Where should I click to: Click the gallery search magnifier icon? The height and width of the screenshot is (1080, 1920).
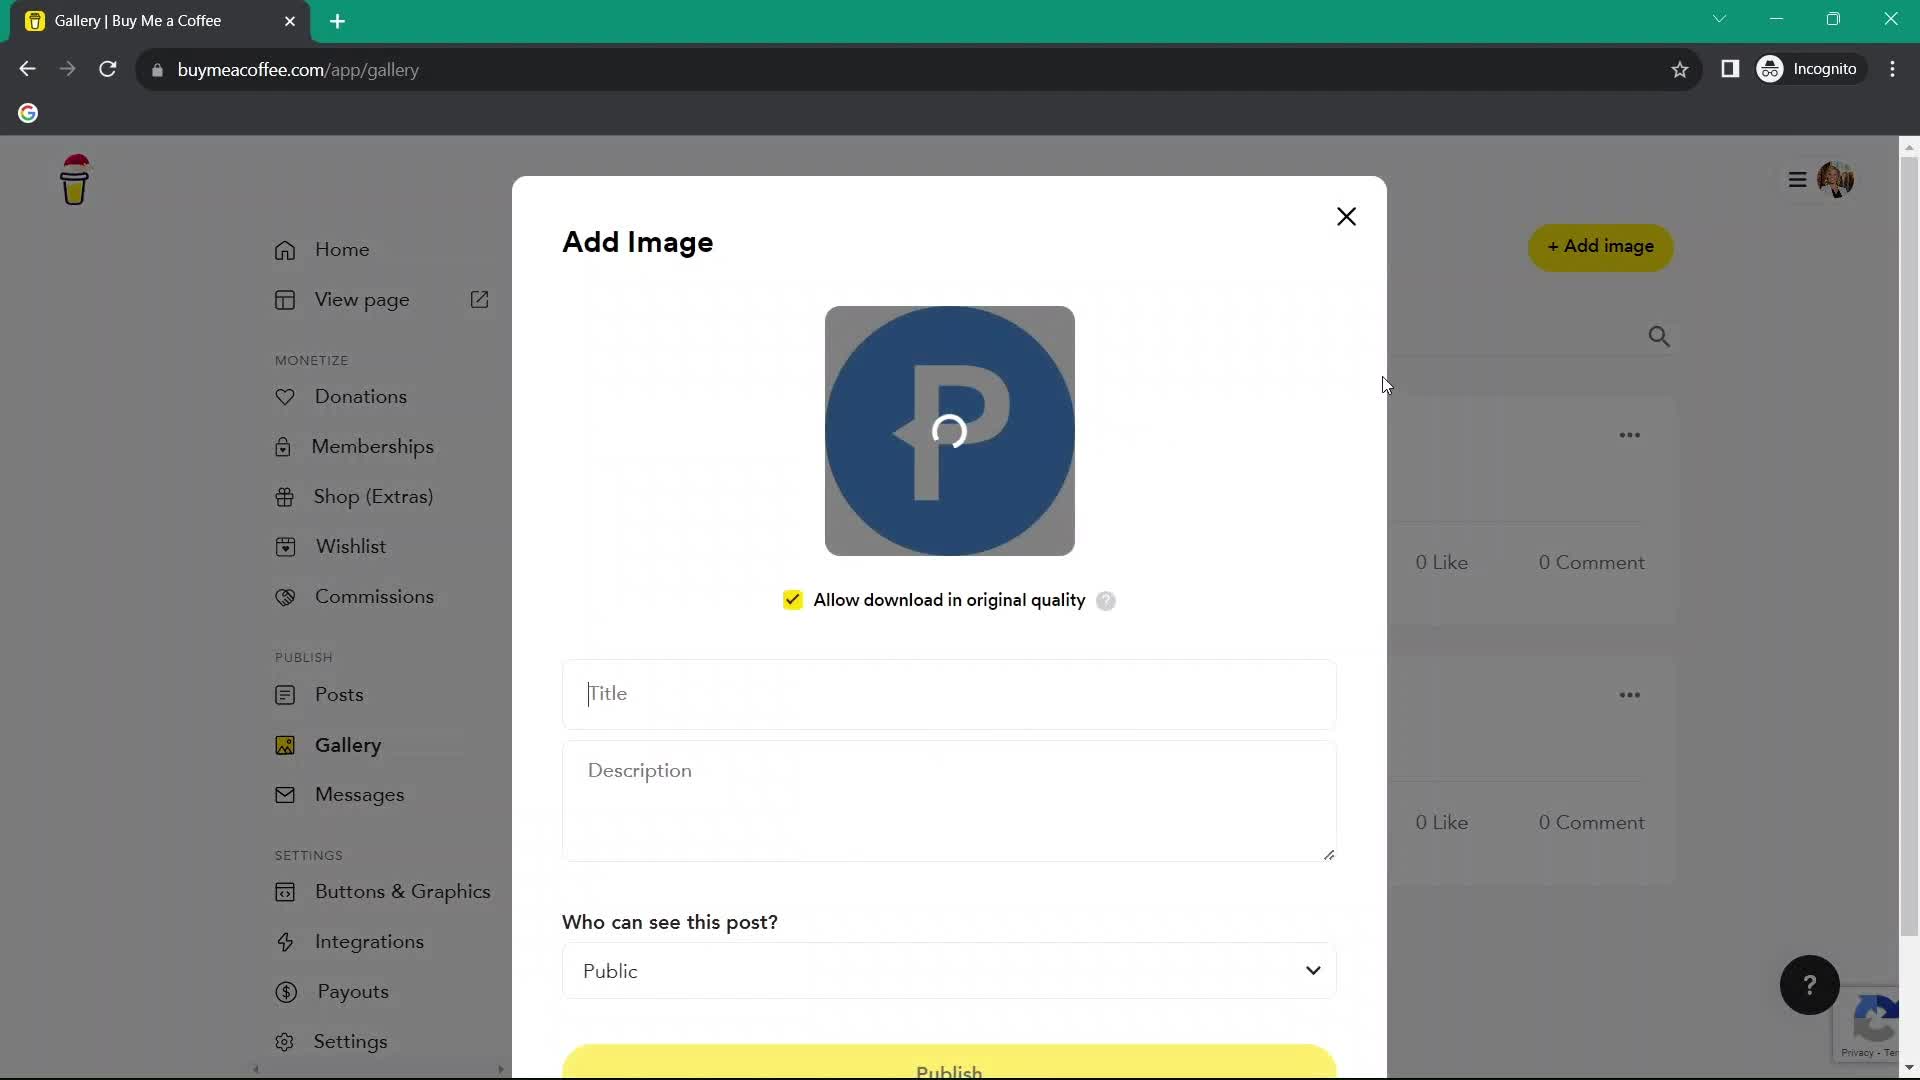[1659, 337]
